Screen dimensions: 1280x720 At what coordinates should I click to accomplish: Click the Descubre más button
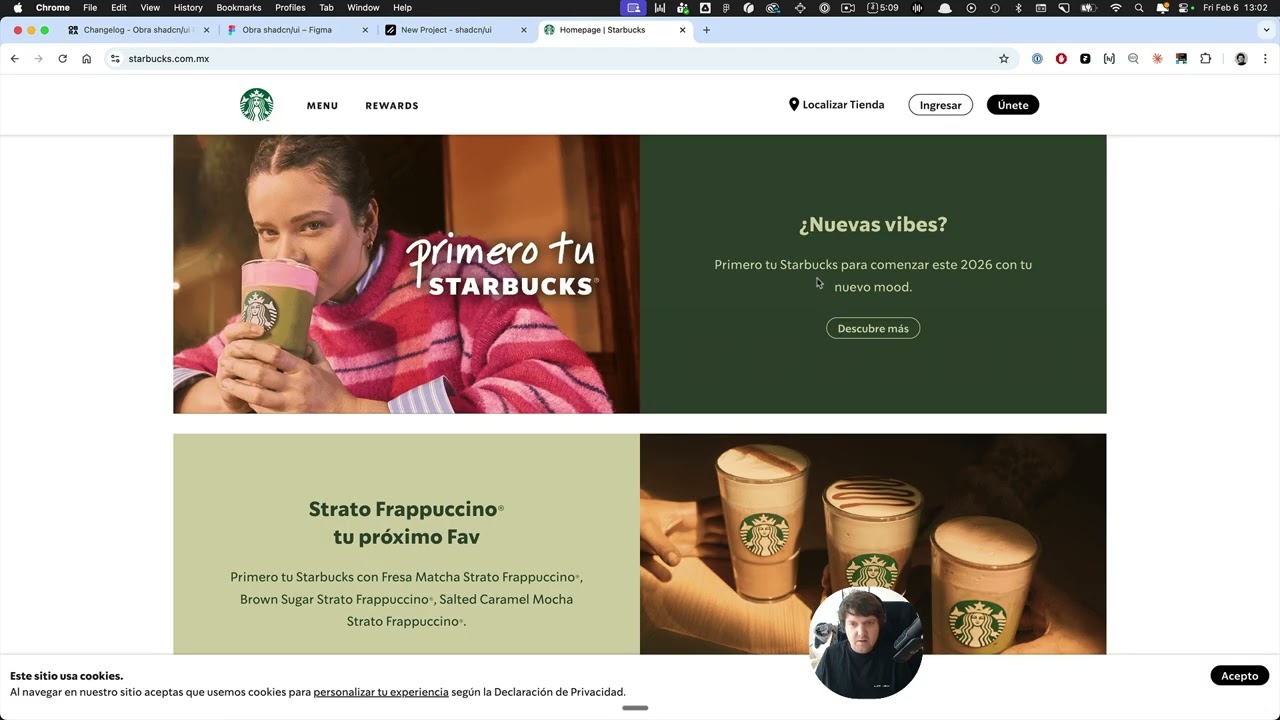click(x=873, y=328)
